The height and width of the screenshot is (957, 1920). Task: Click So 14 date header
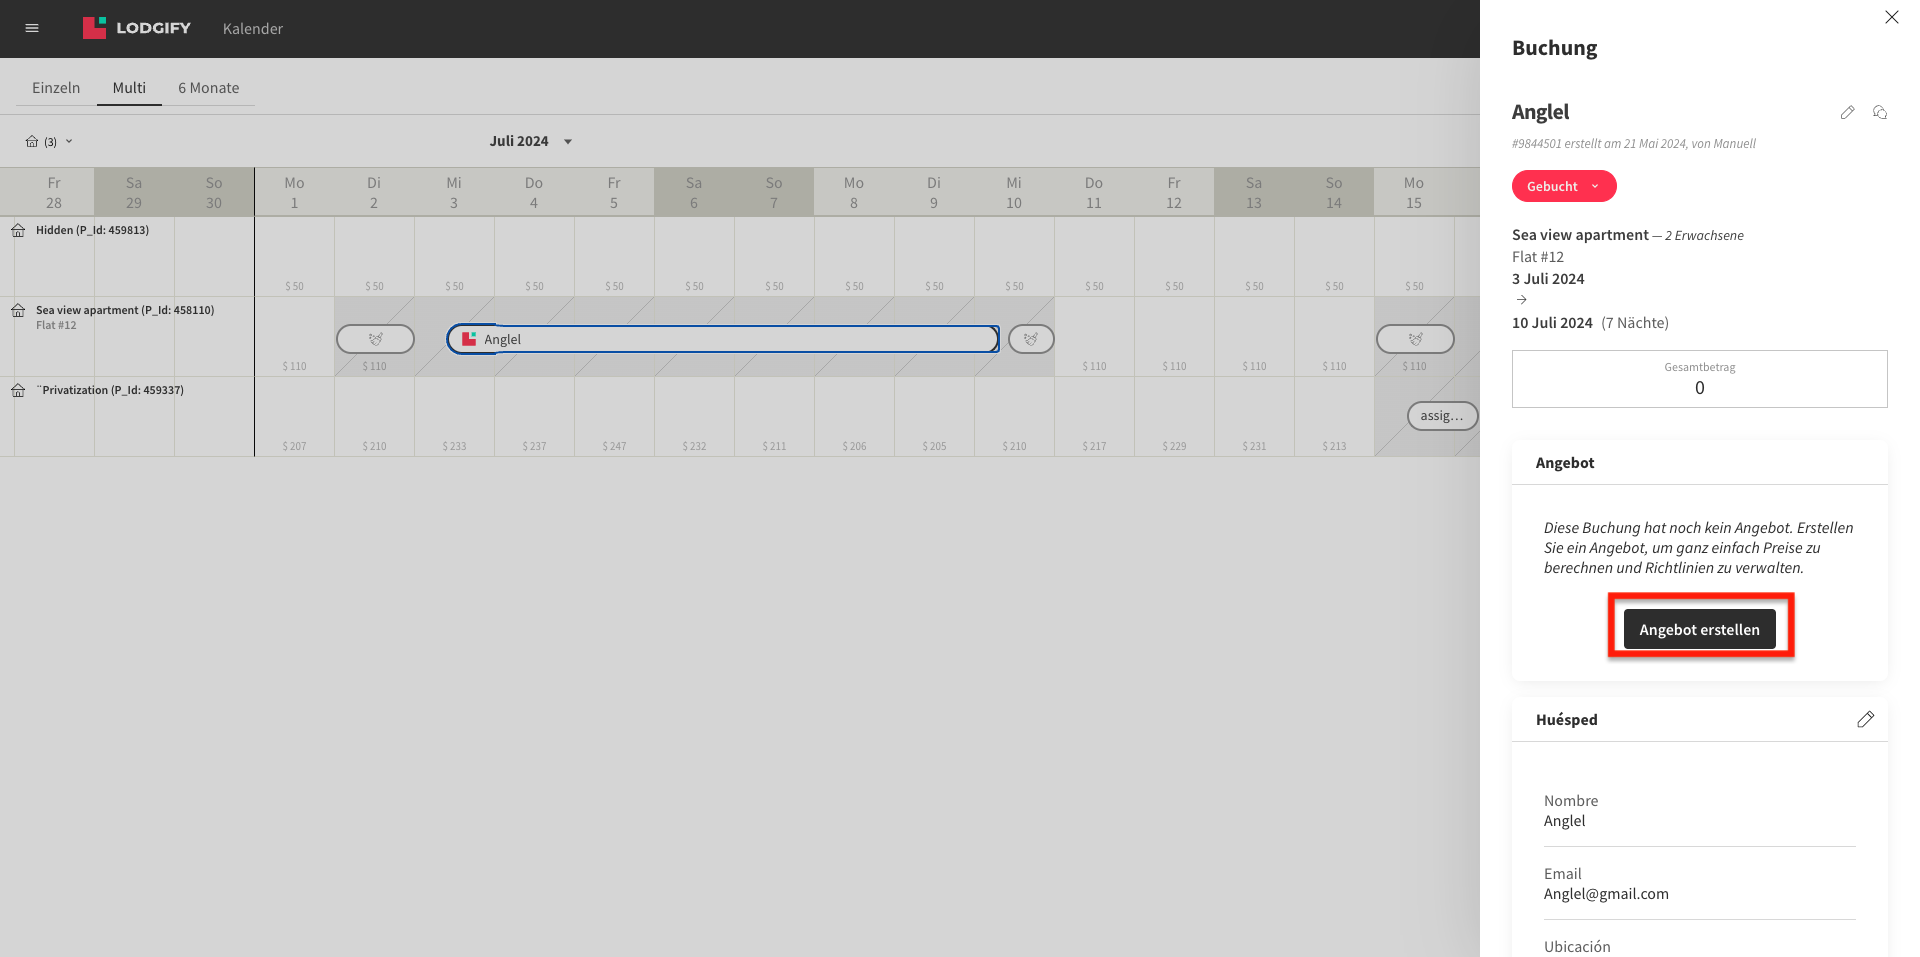coord(1334,192)
